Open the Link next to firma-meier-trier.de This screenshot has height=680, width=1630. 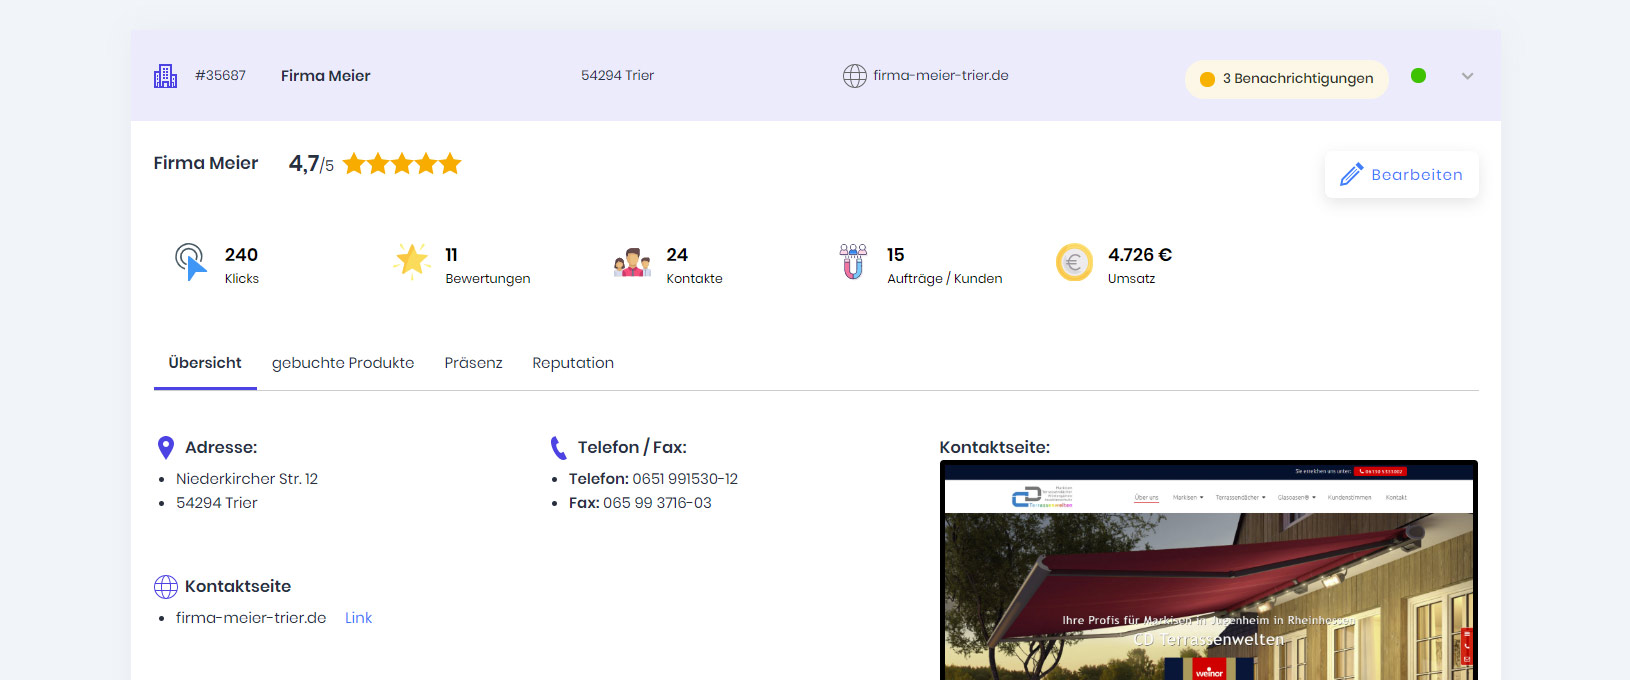tap(358, 618)
